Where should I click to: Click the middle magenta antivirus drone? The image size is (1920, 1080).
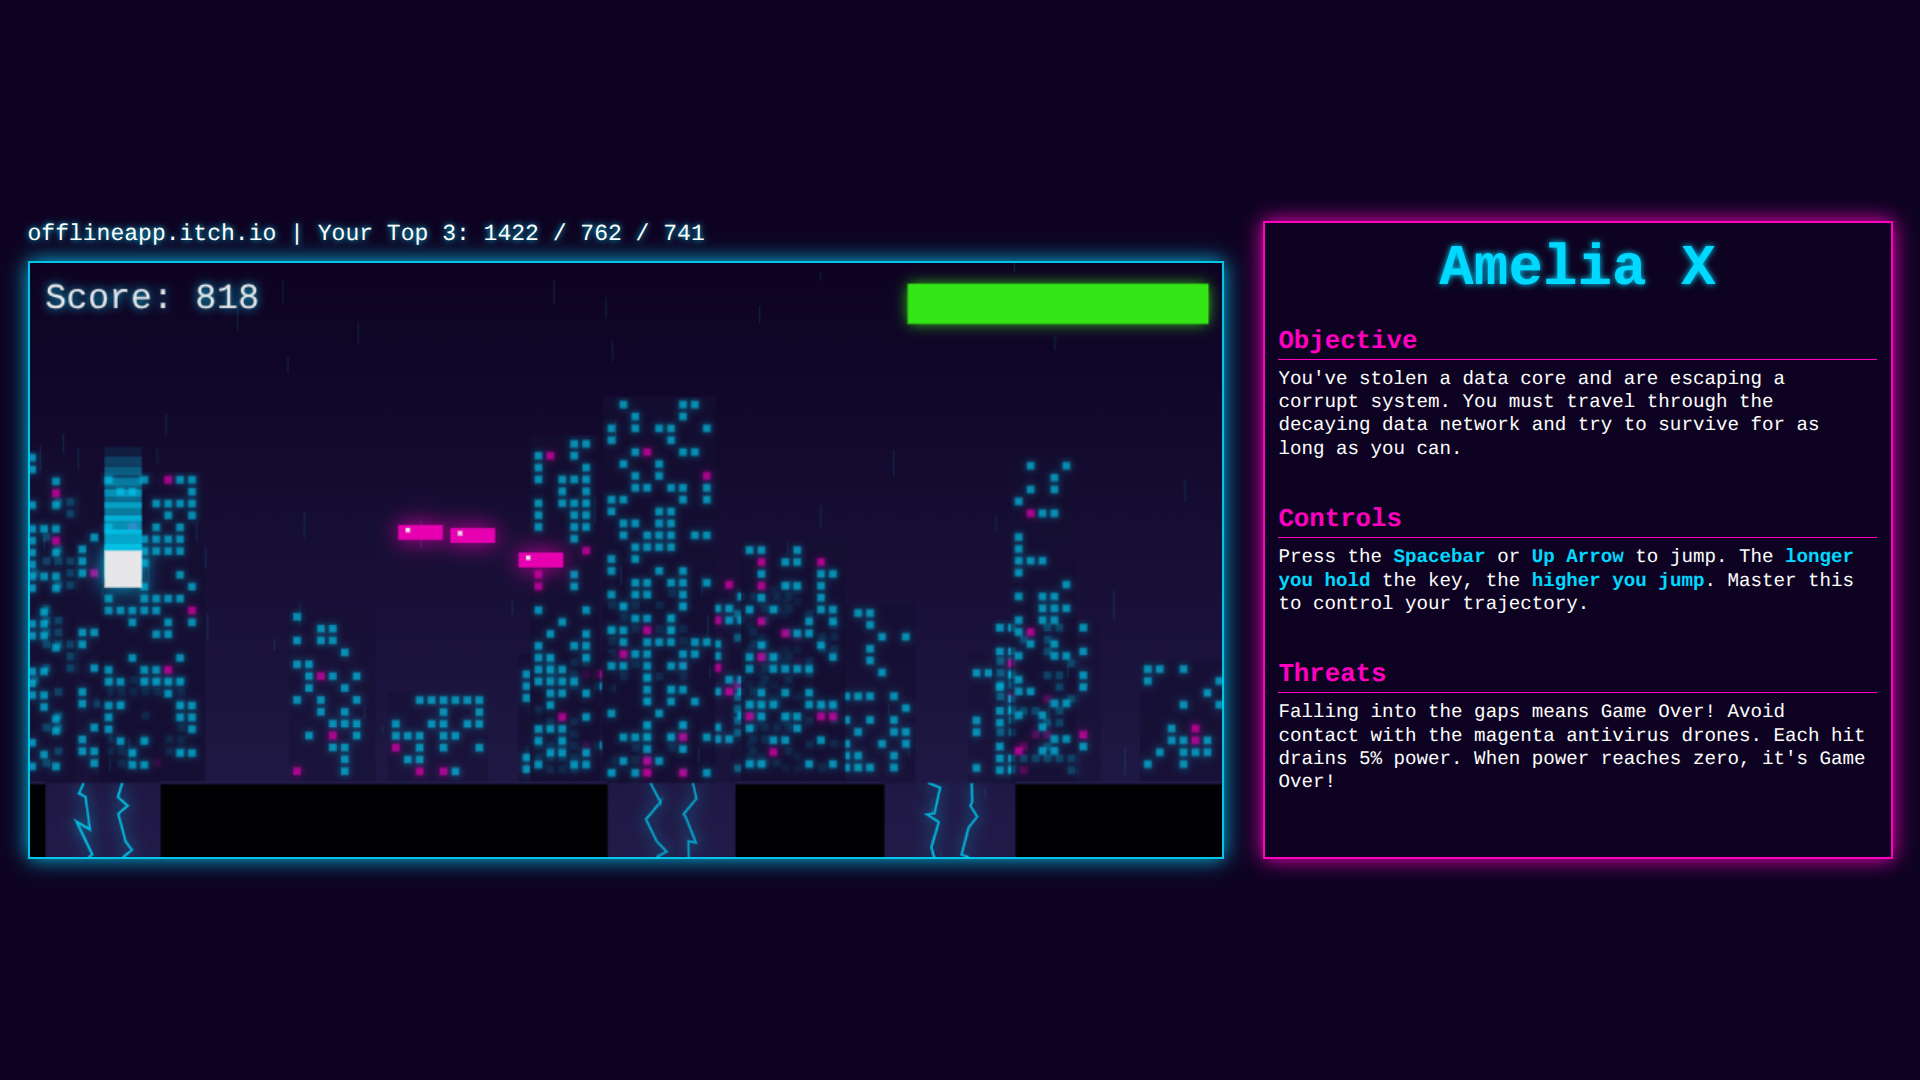click(x=473, y=535)
